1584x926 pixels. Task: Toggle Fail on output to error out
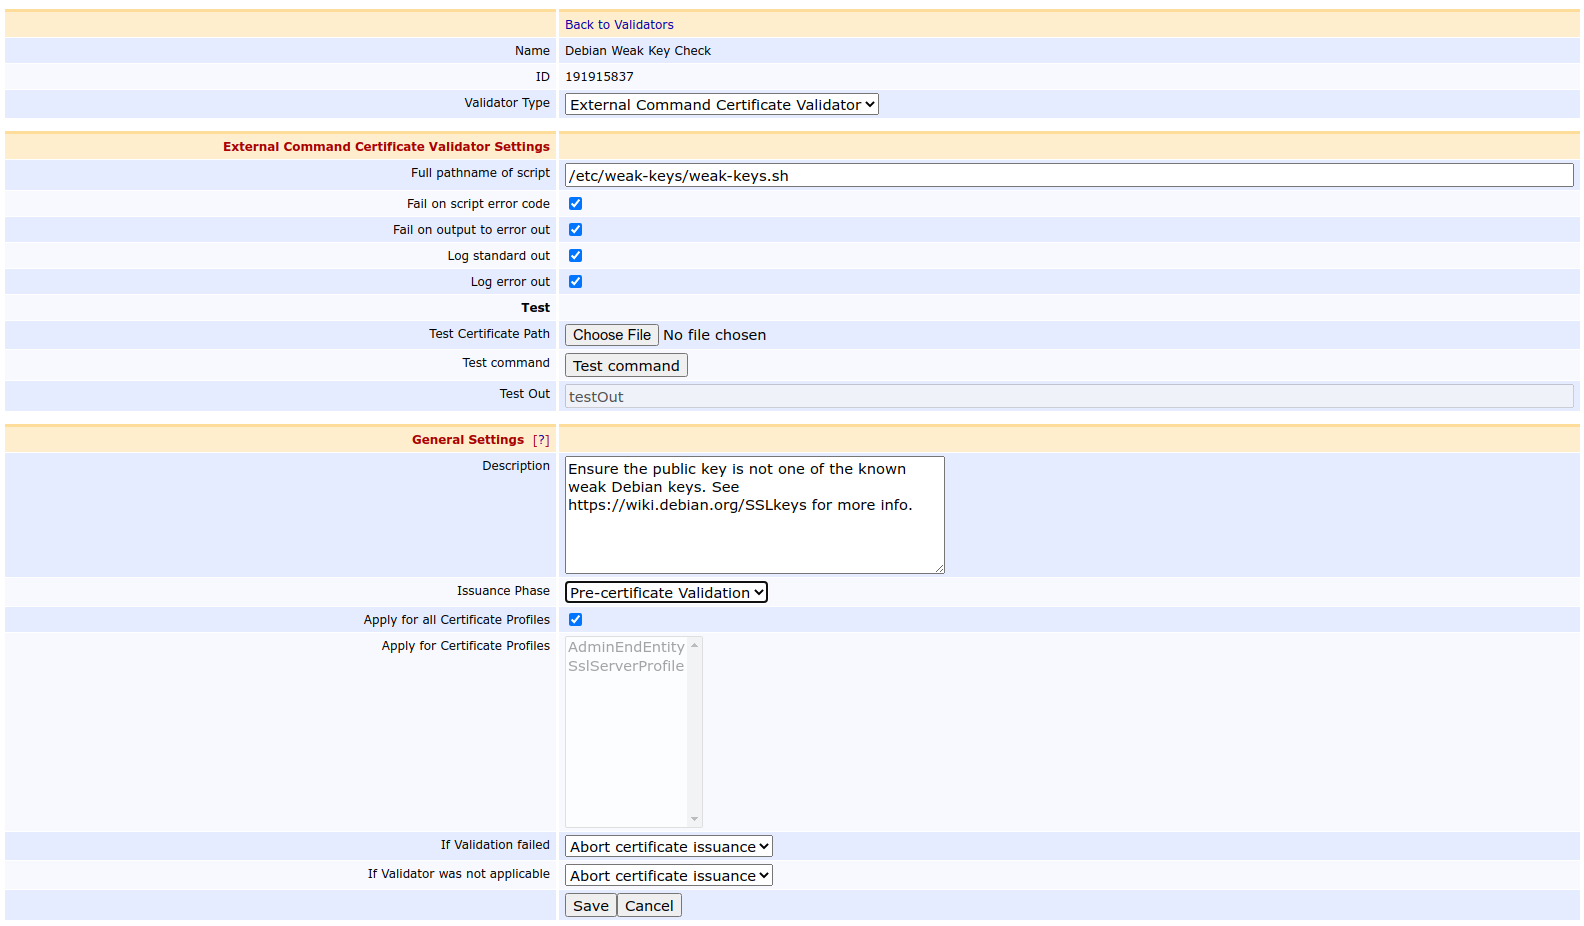(x=575, y=230)
